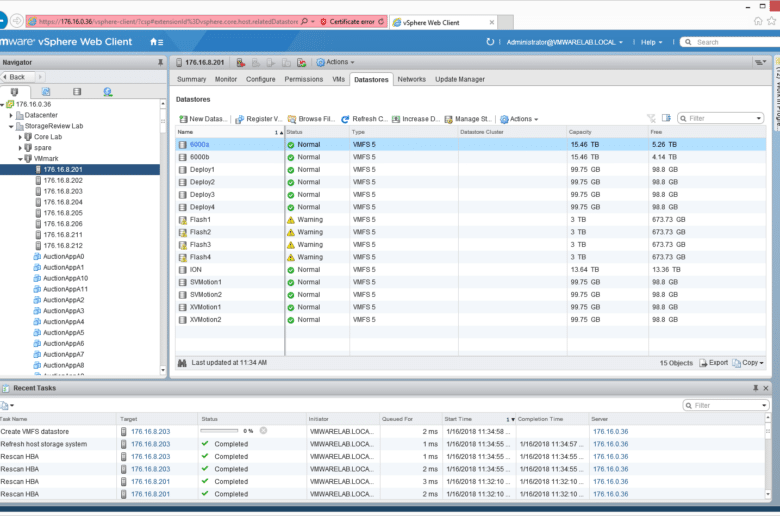The height and width of the screenshot is (516, 780).
Task: Click browser favorites star icon
Action: pos(772,21)
